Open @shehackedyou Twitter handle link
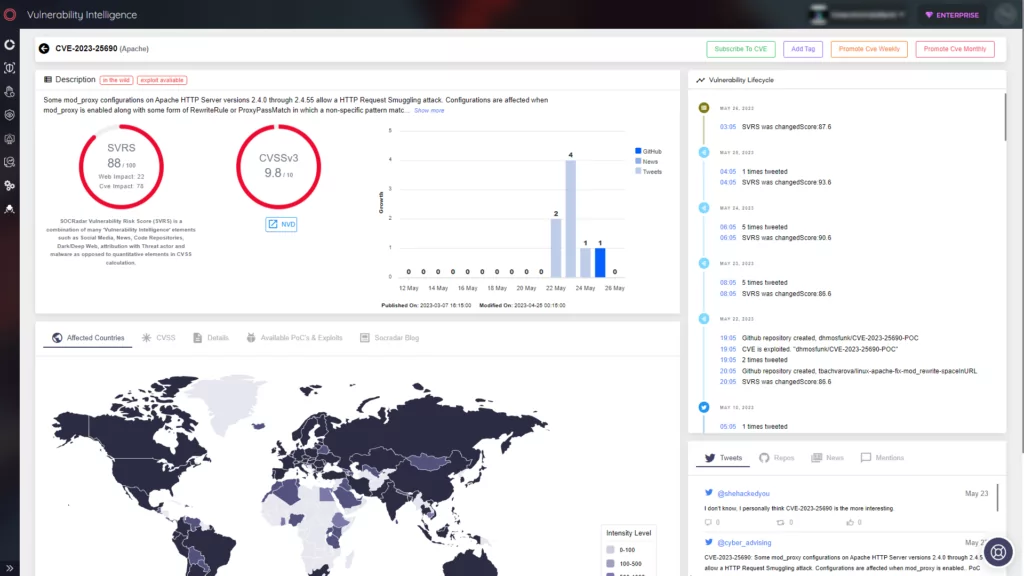This screenshot has width=1024, height=576. point(743,493)
